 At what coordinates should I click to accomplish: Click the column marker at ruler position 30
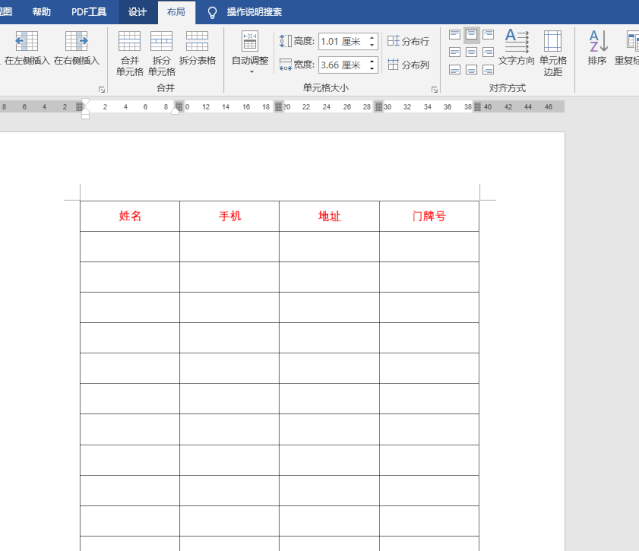pyautogui.click(x=379, y=107)
